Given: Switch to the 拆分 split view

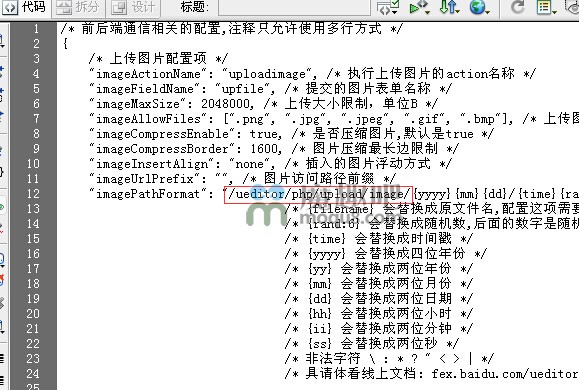Looking at the screenshot, I should pos(78,7).
